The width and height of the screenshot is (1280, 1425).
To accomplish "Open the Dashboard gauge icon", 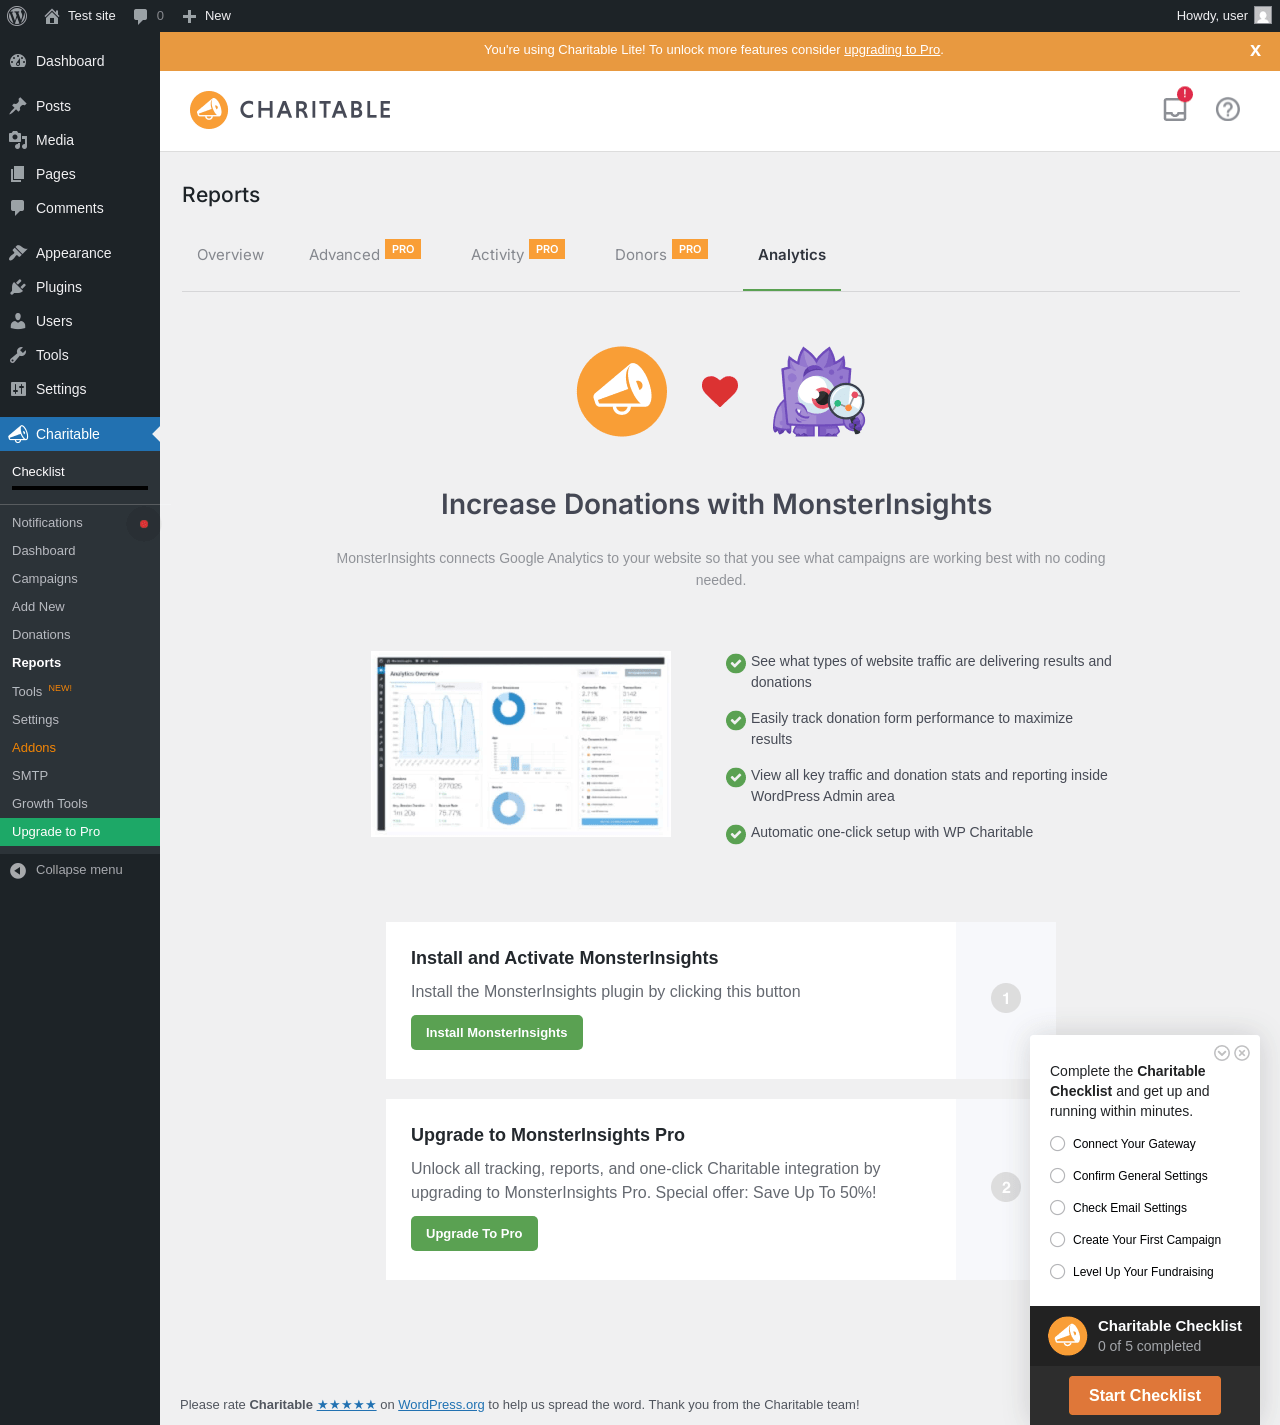I will 18,61.
